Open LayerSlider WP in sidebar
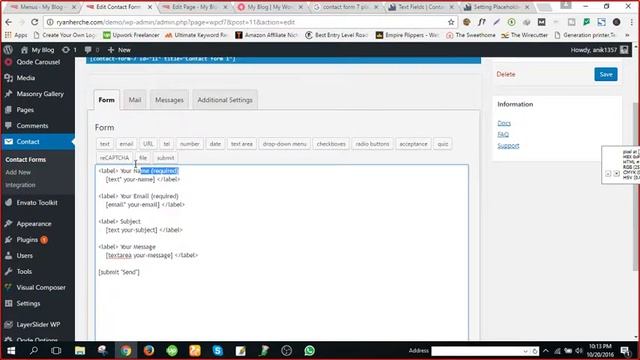Screen dimensions: 640x360 (38, 324)
